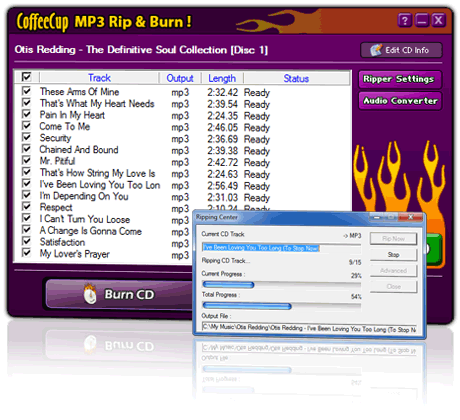This screenshot has width=460, height=420.
Task: Launch the Audio Converter
Action: point(400,101)
